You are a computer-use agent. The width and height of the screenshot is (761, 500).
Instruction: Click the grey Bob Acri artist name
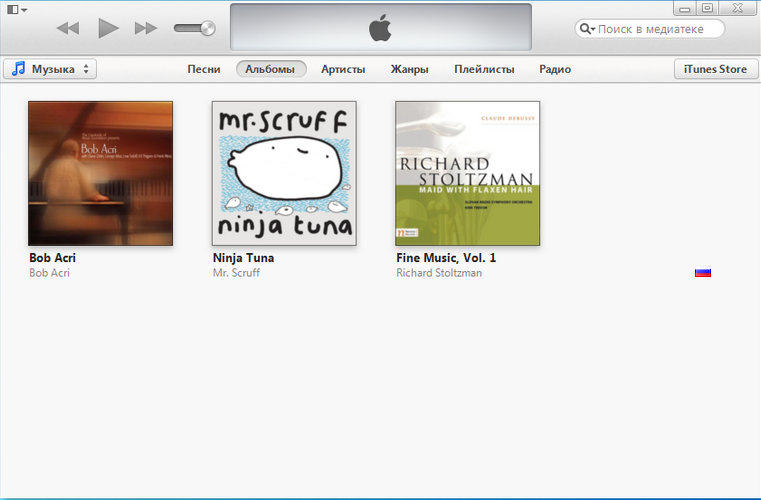50,273
